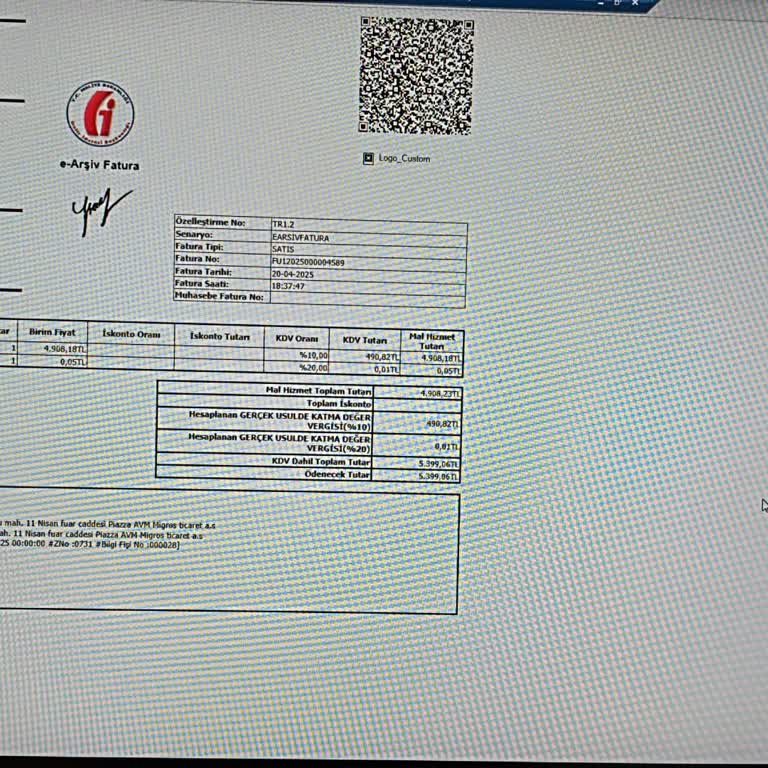Click the 'Fatura Saati:' label

[201, 283]
